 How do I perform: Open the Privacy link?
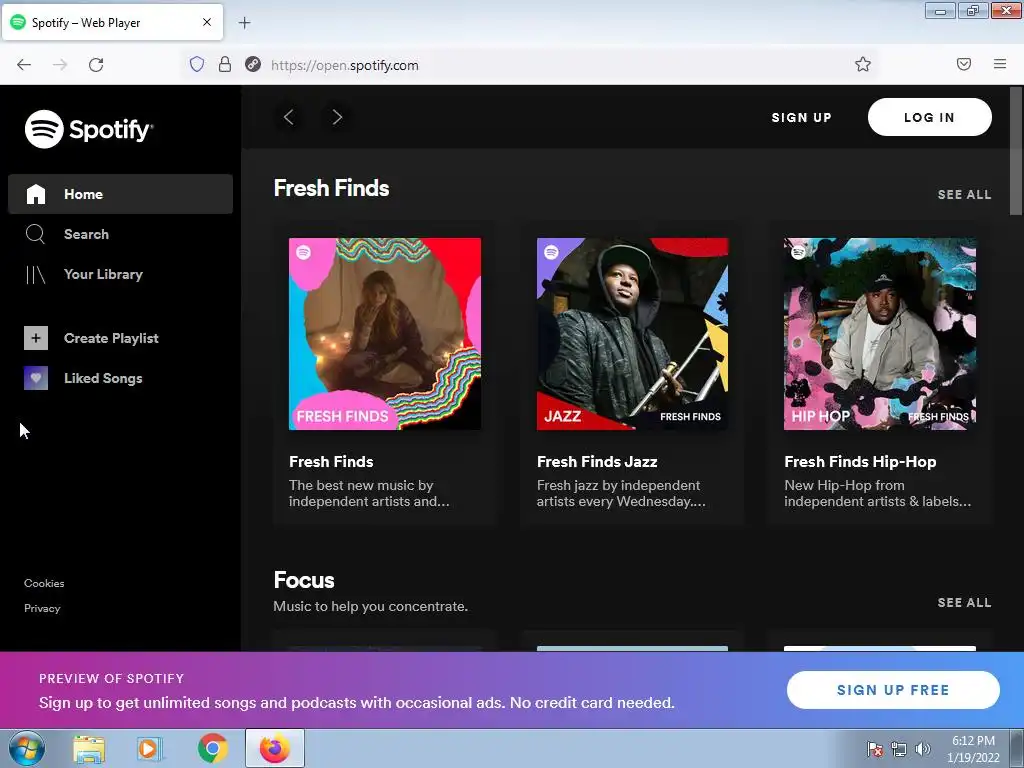coord(42,608)
